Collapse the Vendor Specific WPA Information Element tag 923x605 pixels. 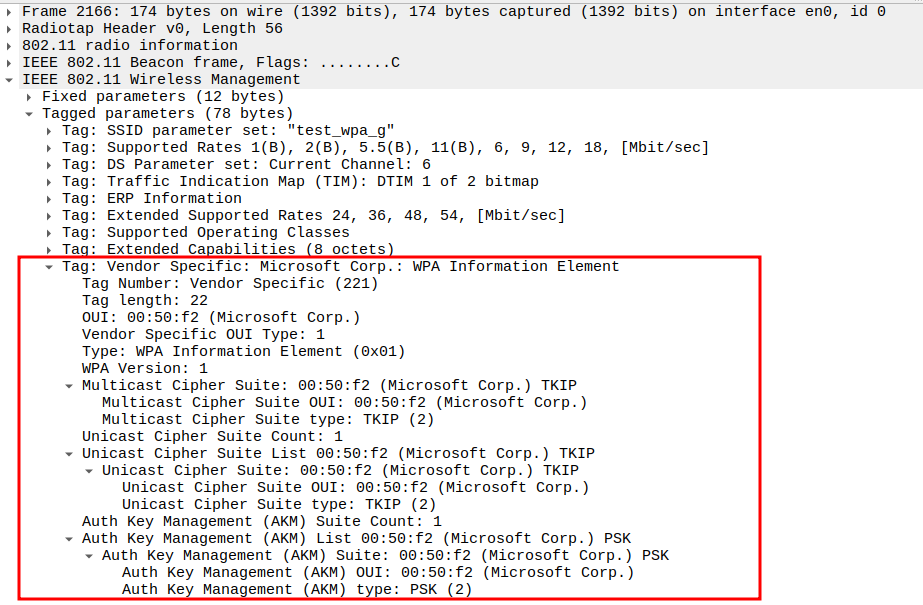50,266
